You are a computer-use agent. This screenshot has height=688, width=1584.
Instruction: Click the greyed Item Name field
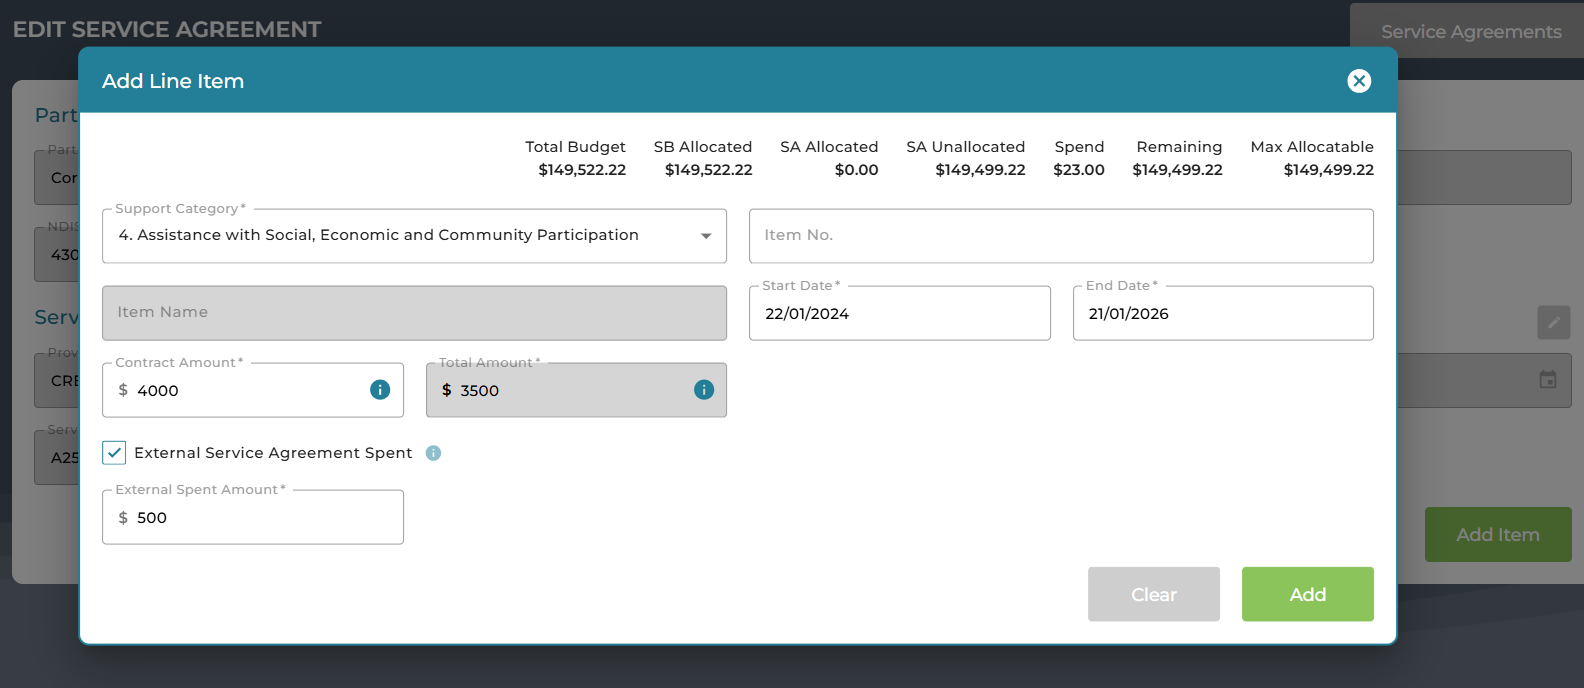(414, 313)
